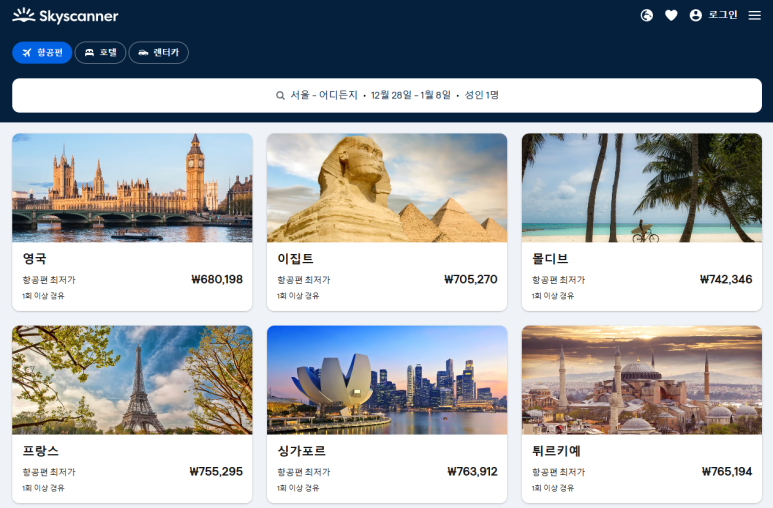The image size is (773, 508).
Task: Switch to the 호텔 hotels tab
Action: [x=101, y=52]
